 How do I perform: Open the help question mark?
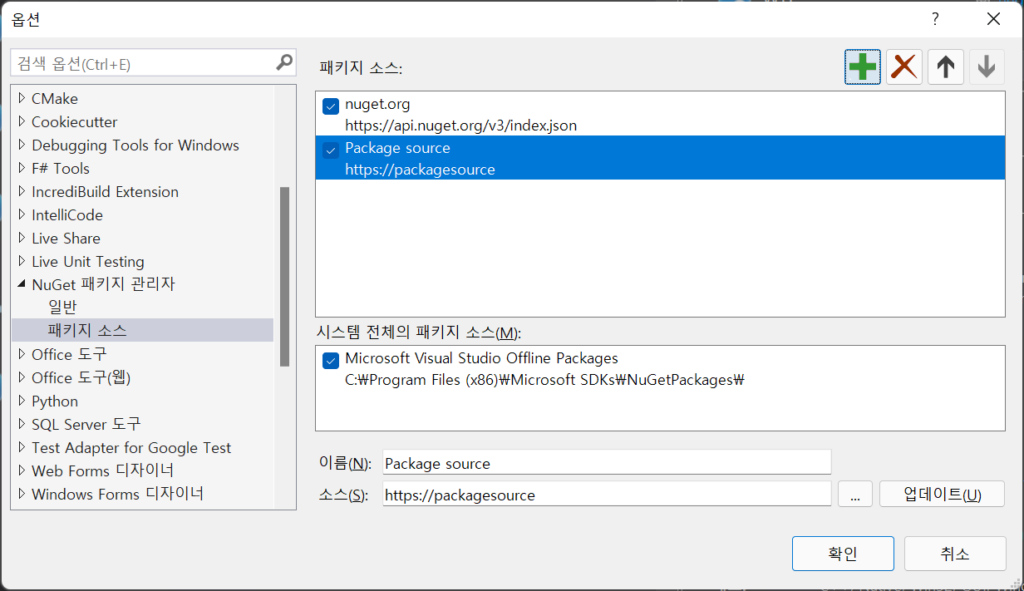click(x=935, y=19)
